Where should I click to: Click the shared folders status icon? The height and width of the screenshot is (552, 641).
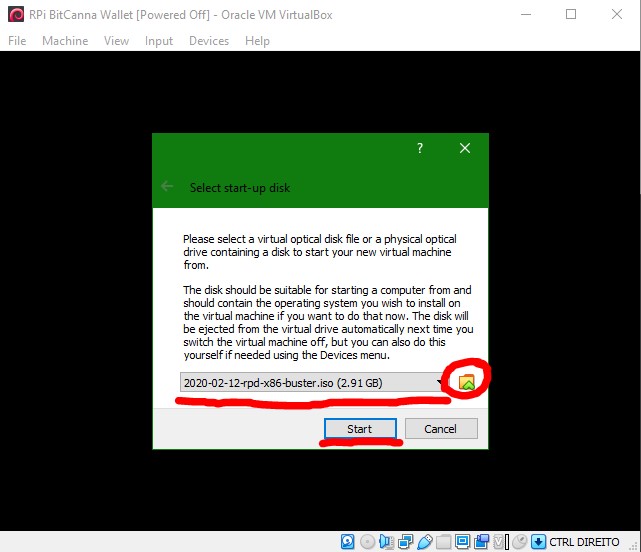tap(444, 542)
